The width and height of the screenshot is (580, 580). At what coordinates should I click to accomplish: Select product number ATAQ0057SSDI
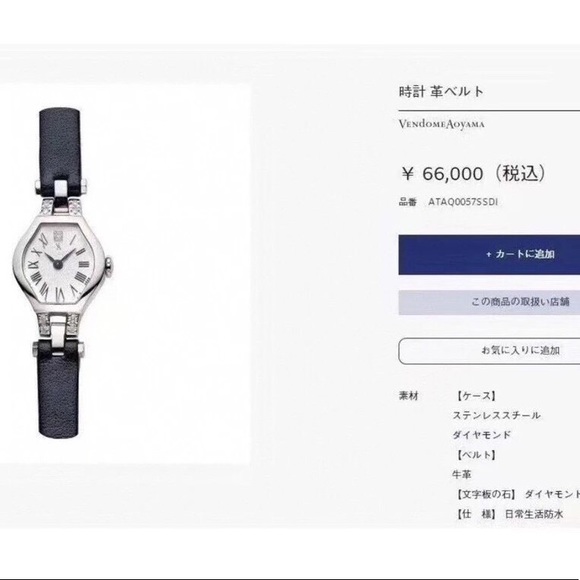[463, 202]
